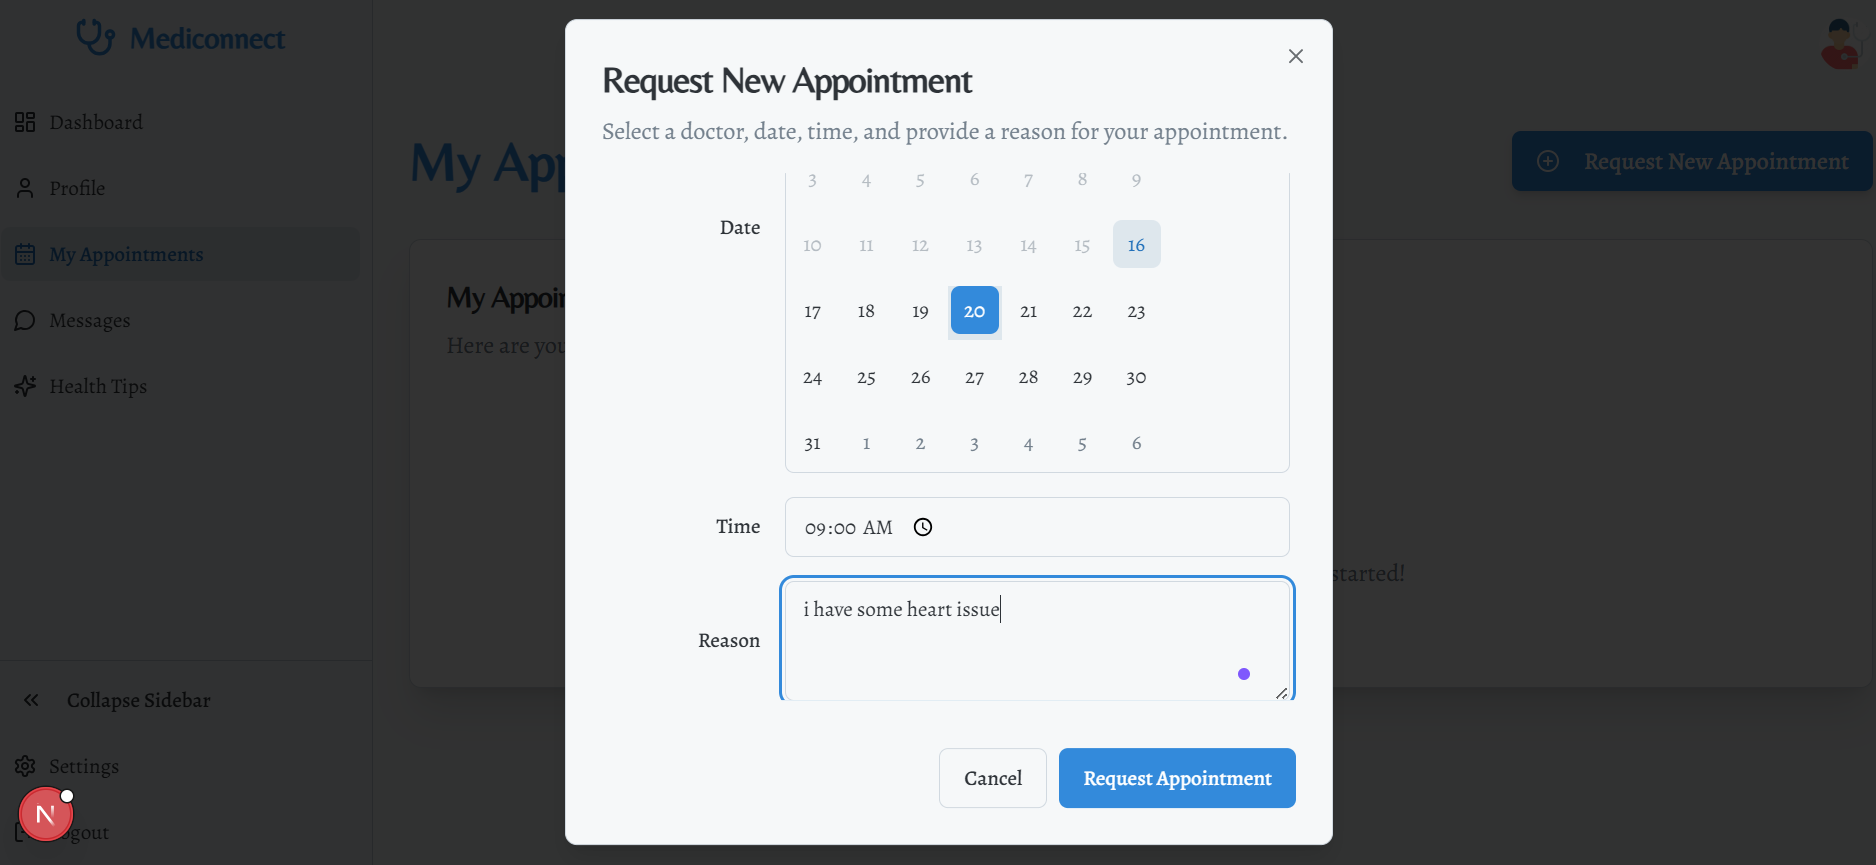Image resolution: width=1876 pixels, height=865 pixels.
Task: Close the Request New Appointment dialog
Action: (1295, 56)
